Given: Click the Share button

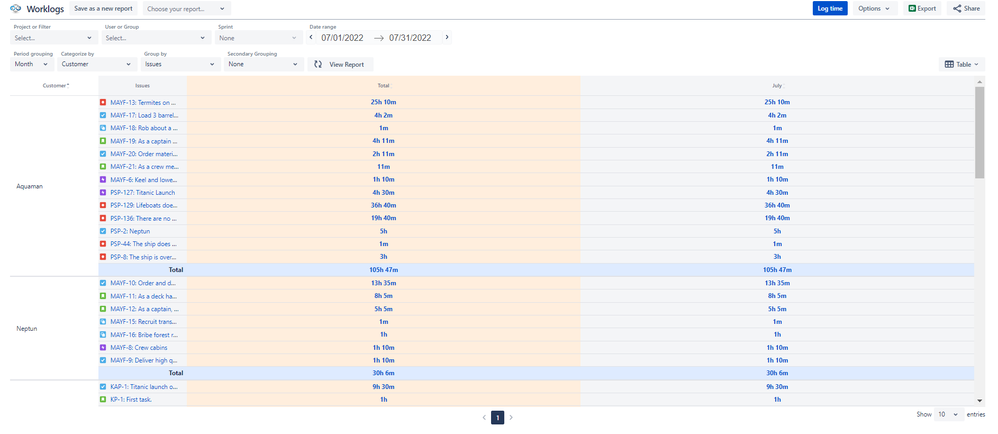Looking at the screenshot, I should (x=966, y=9).
